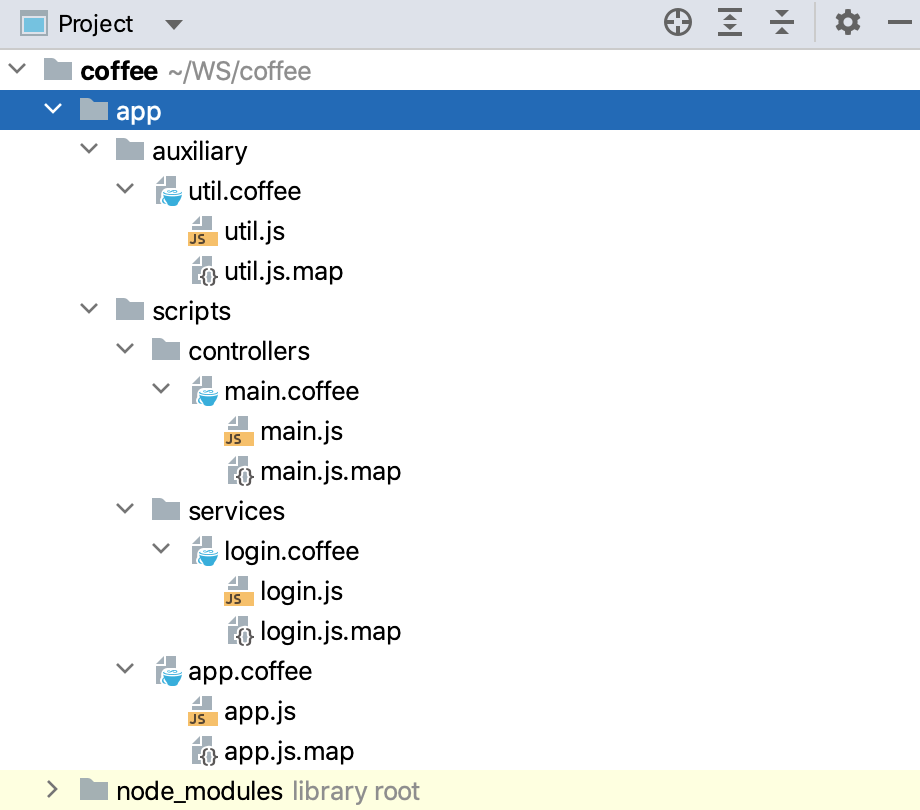The height and width of the screenshot is (810, 920).
Task: Collapse all nodes in the project tree
Action: [781, 22]
